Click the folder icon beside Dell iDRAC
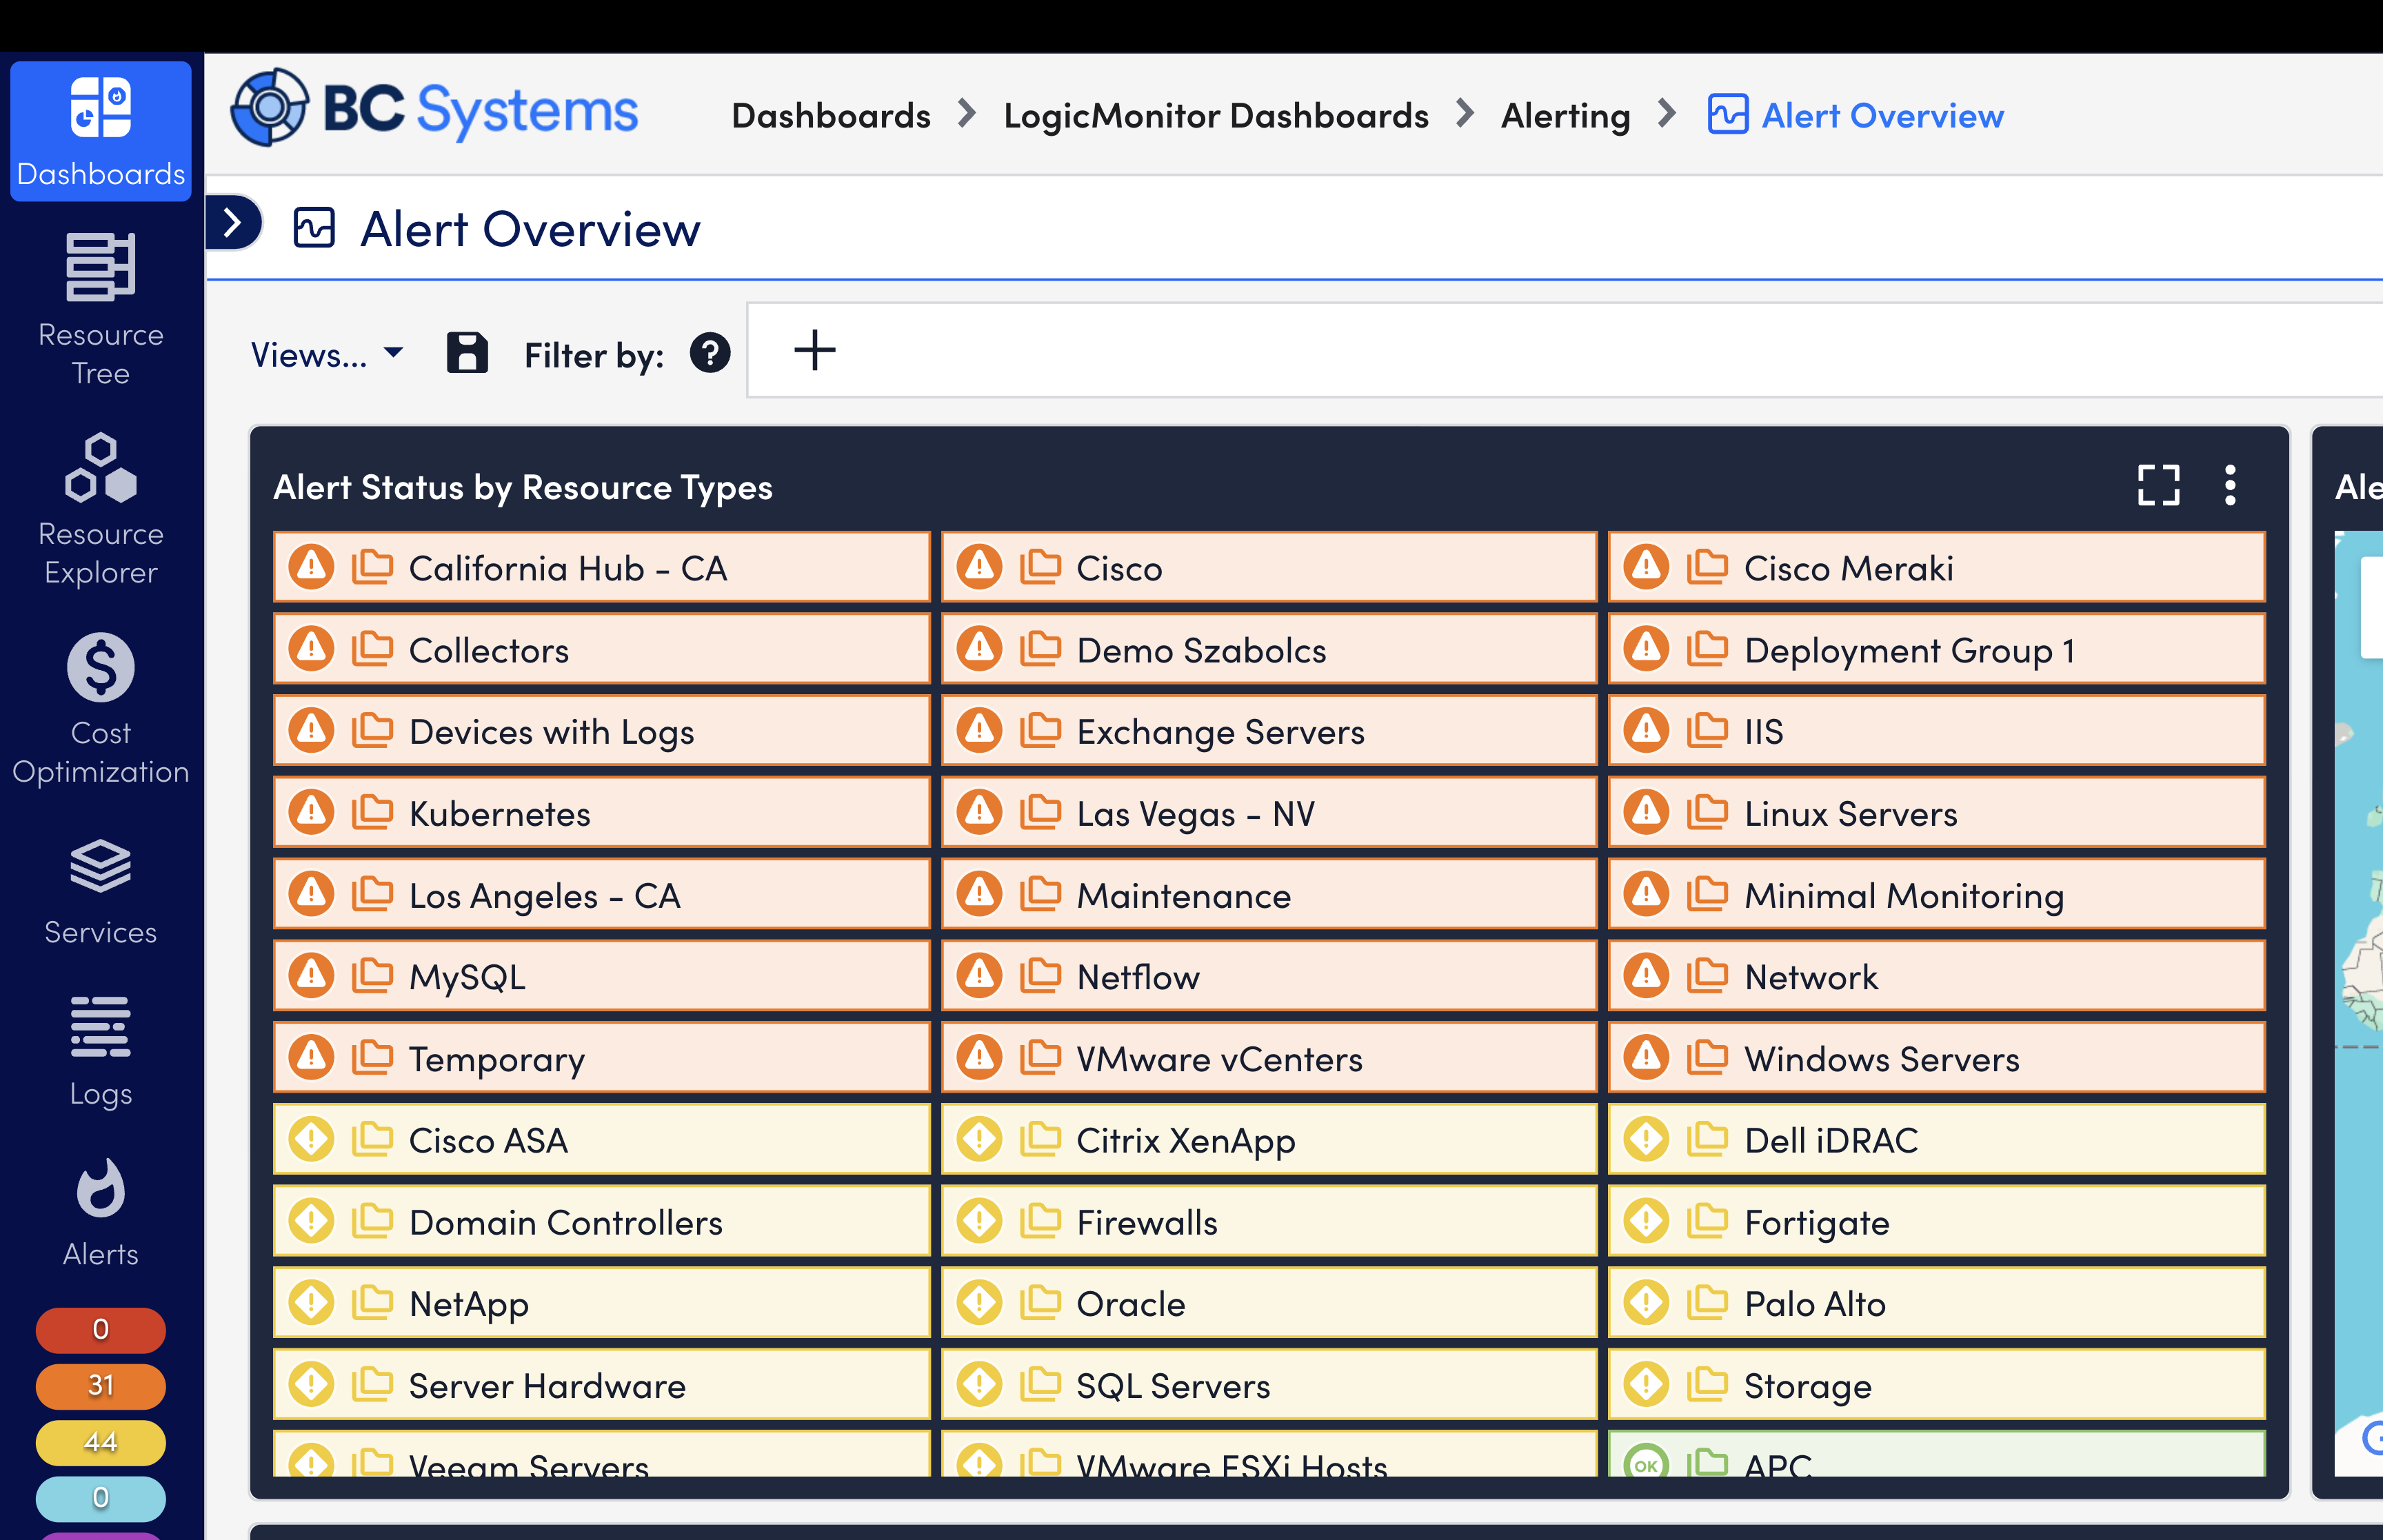 1707,1139
